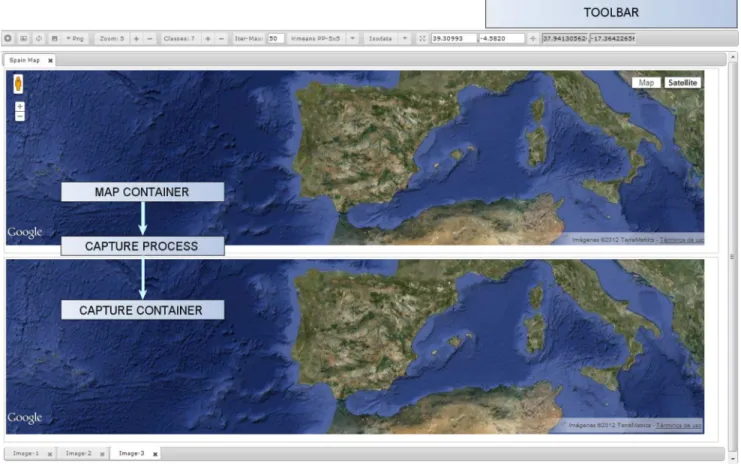
Task: Click the orange Street View pegman icon
Action: [x=18, y=84]
